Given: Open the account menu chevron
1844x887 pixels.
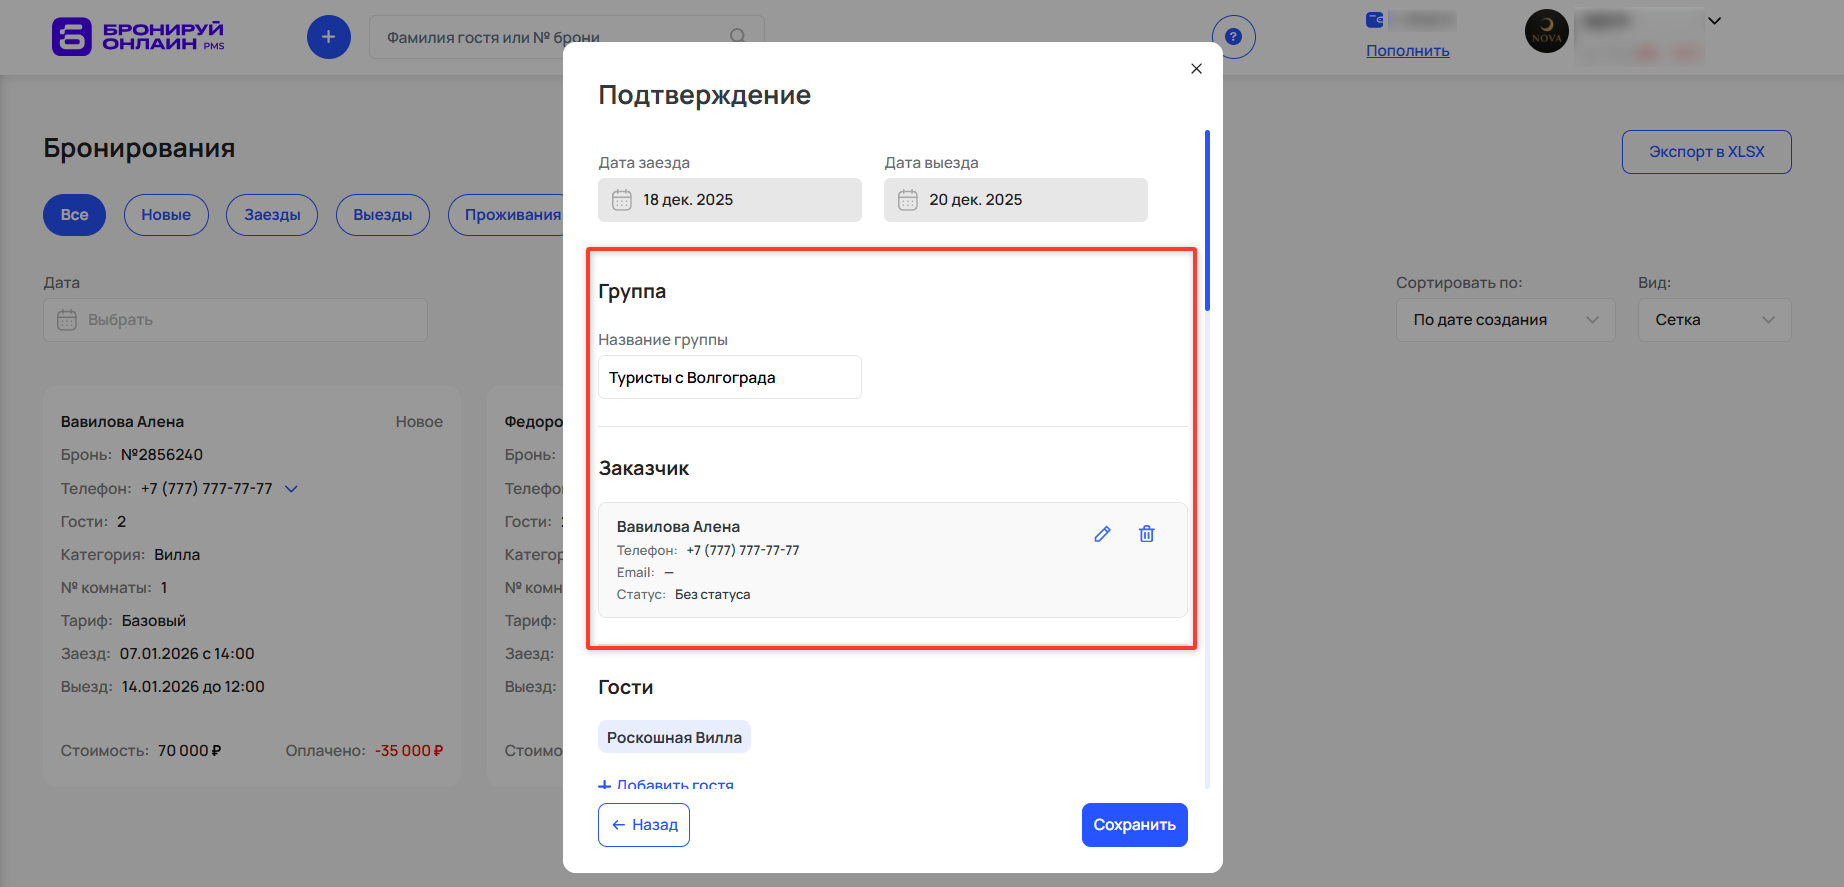Looking at the screenshot, I should [x=1714, y=21].
